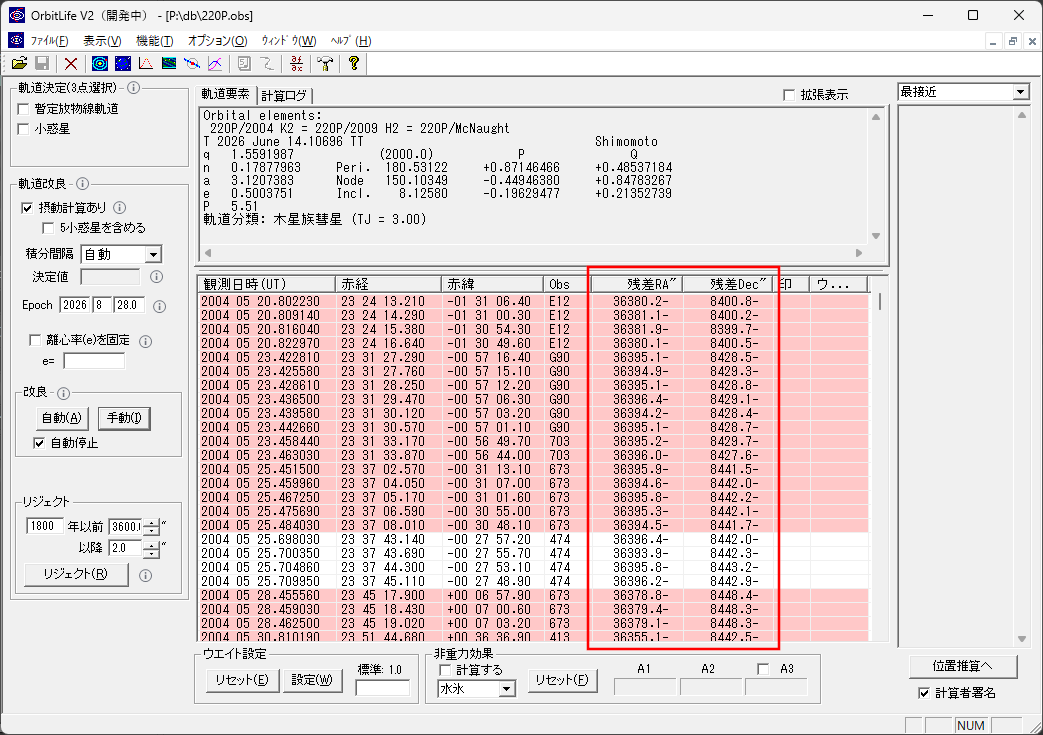Open the orbit diagram view icon
This screenshot has width=1043, height=735.
tap(100, 64)
